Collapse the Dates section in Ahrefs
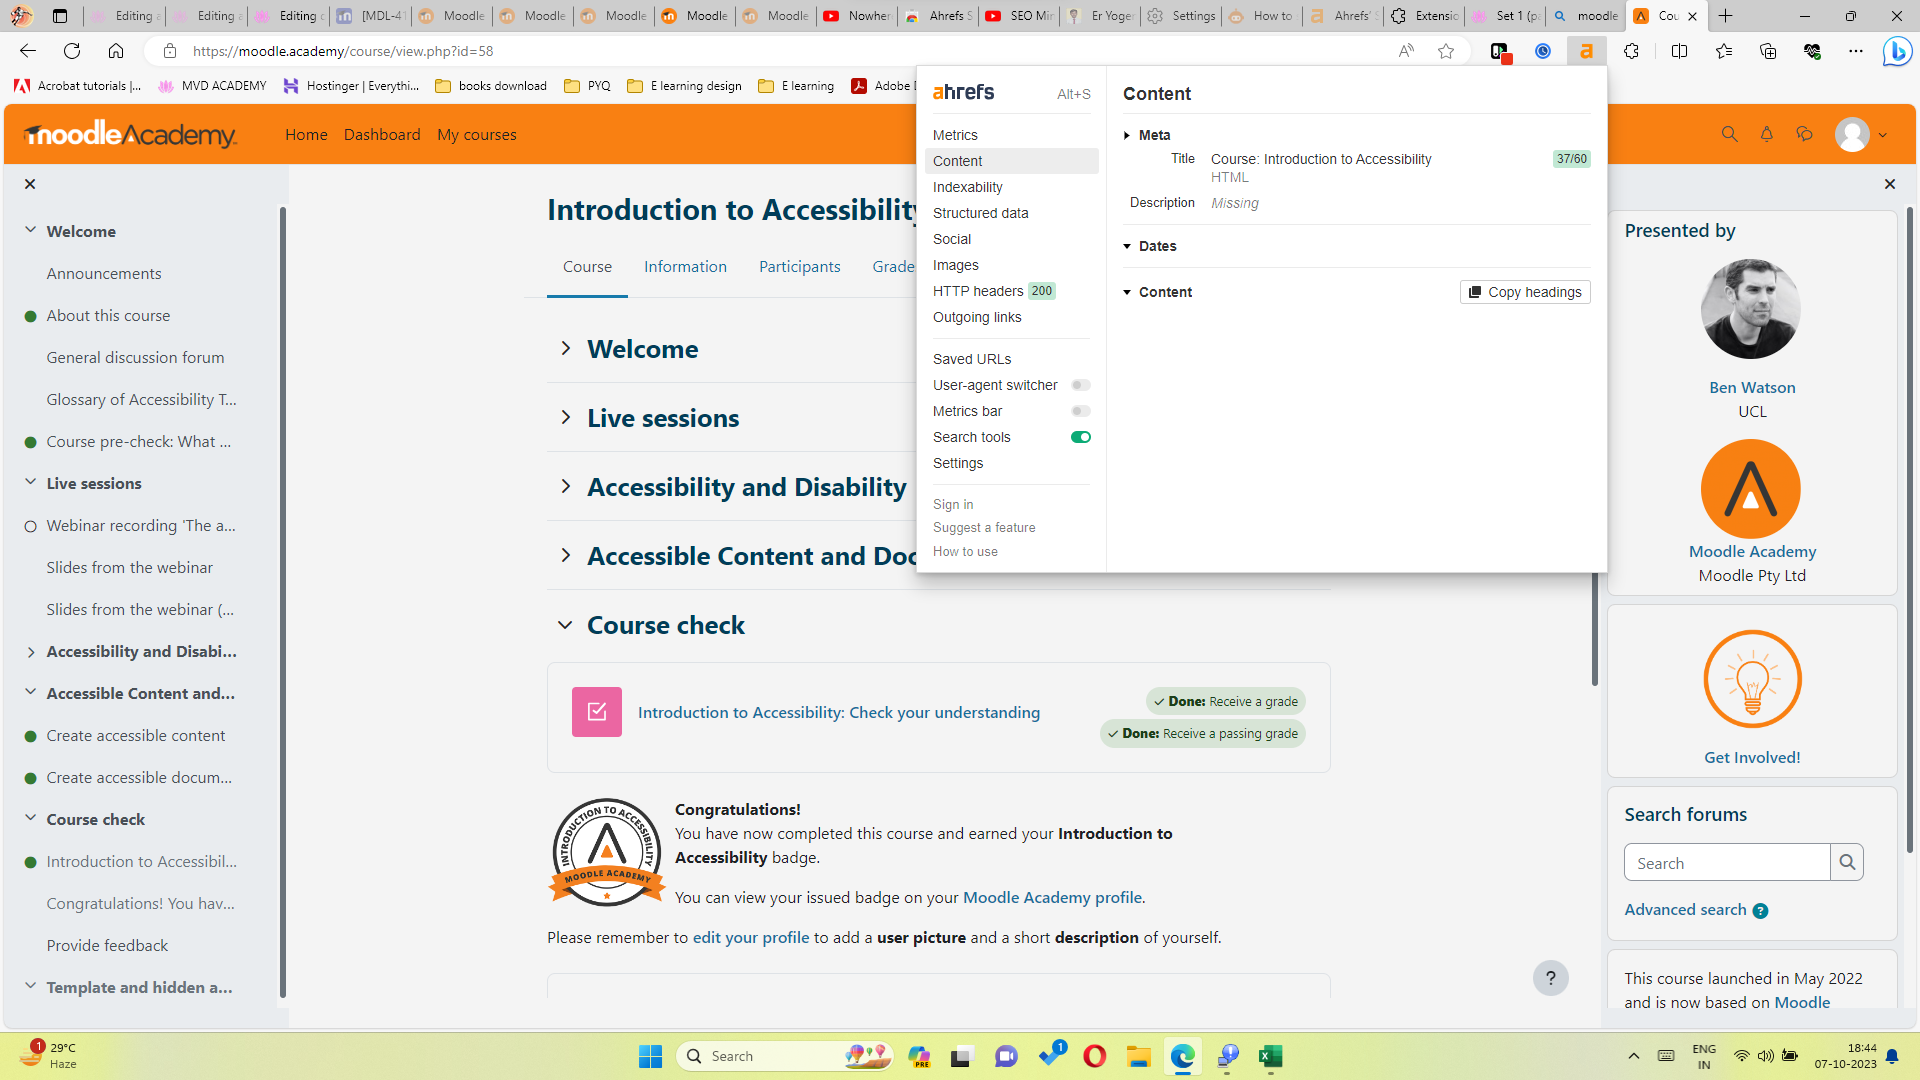Screen dimensions: 1920x1080 point(1127,246)
